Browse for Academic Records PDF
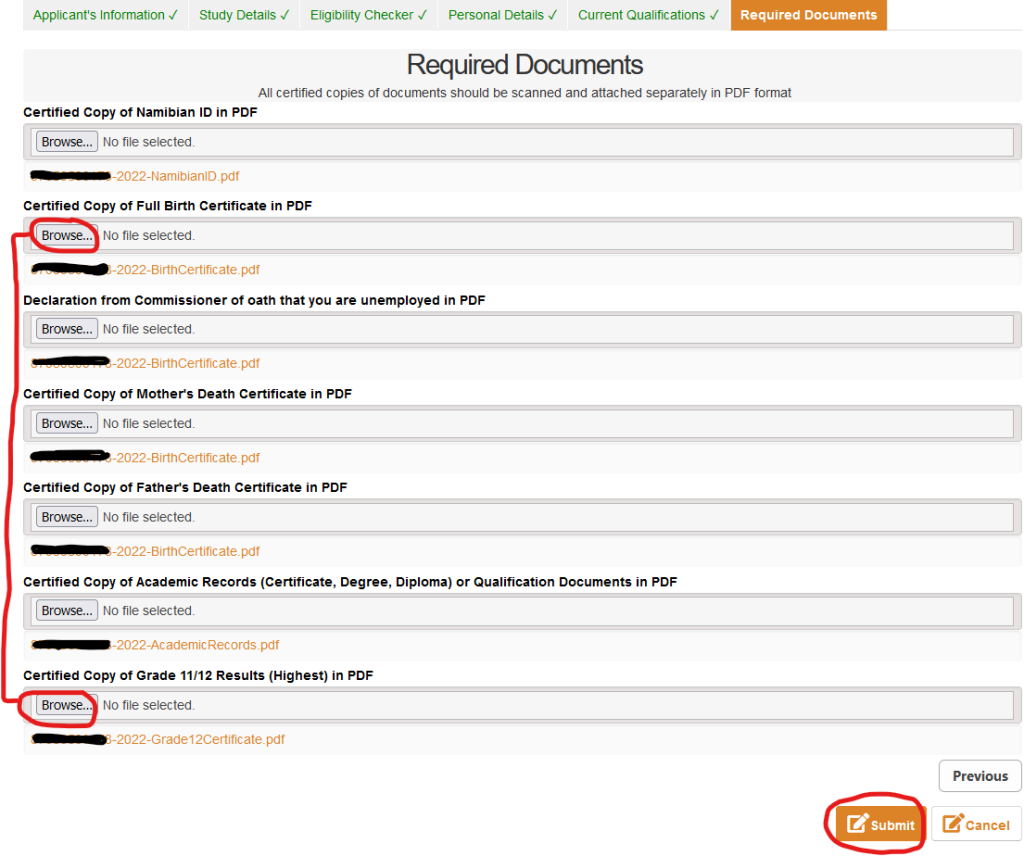The height and width of the screenshot is (856, 1024). [66, 610]
